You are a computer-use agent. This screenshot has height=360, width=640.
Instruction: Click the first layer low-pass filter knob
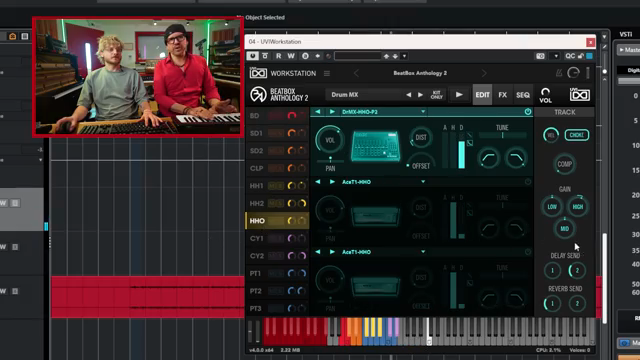click(x=516, y=158)
